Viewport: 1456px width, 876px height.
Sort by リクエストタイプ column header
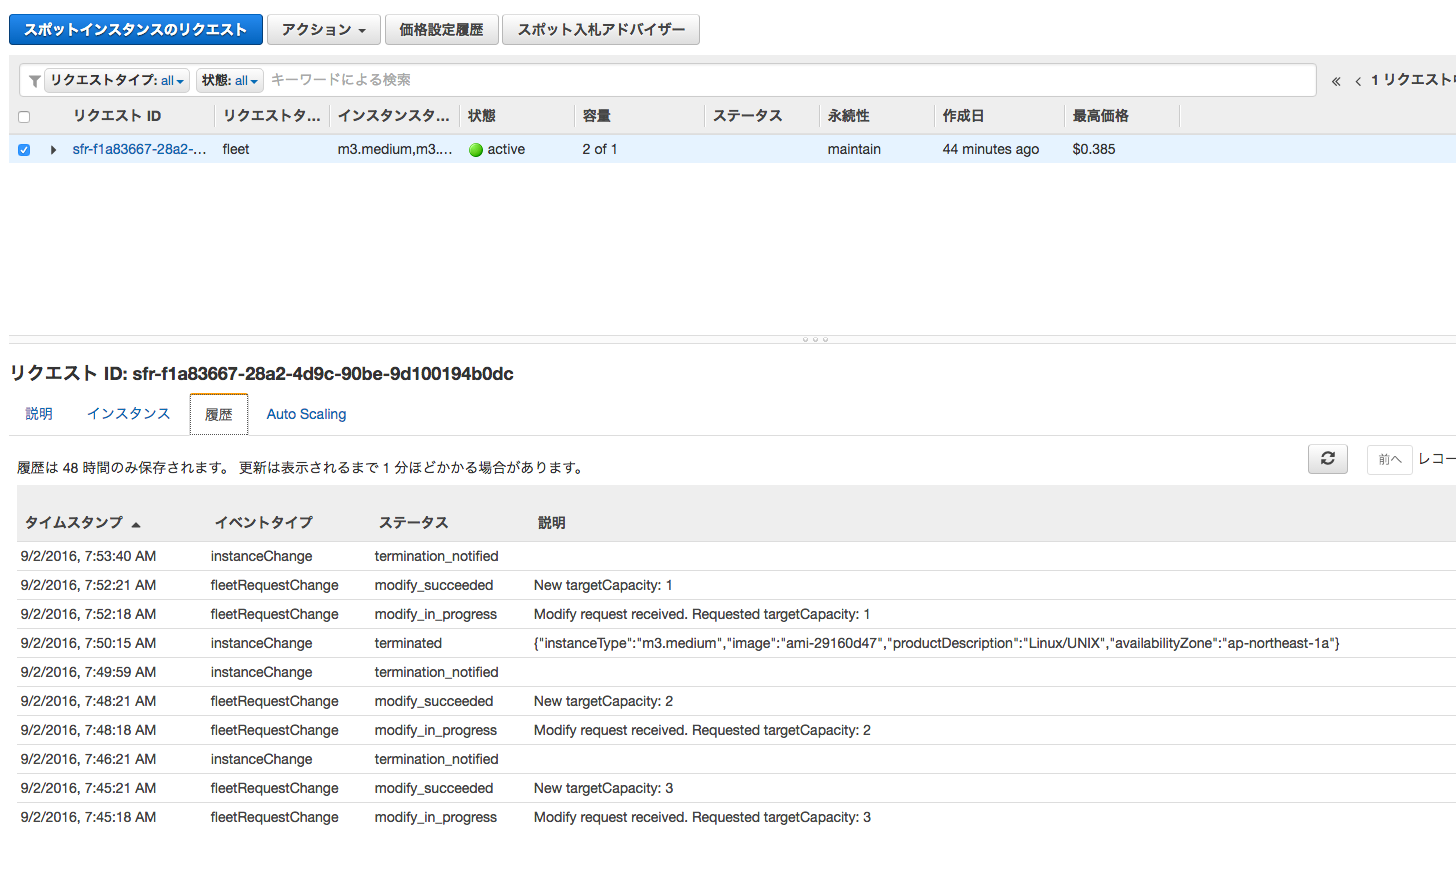tap(272, 116)
